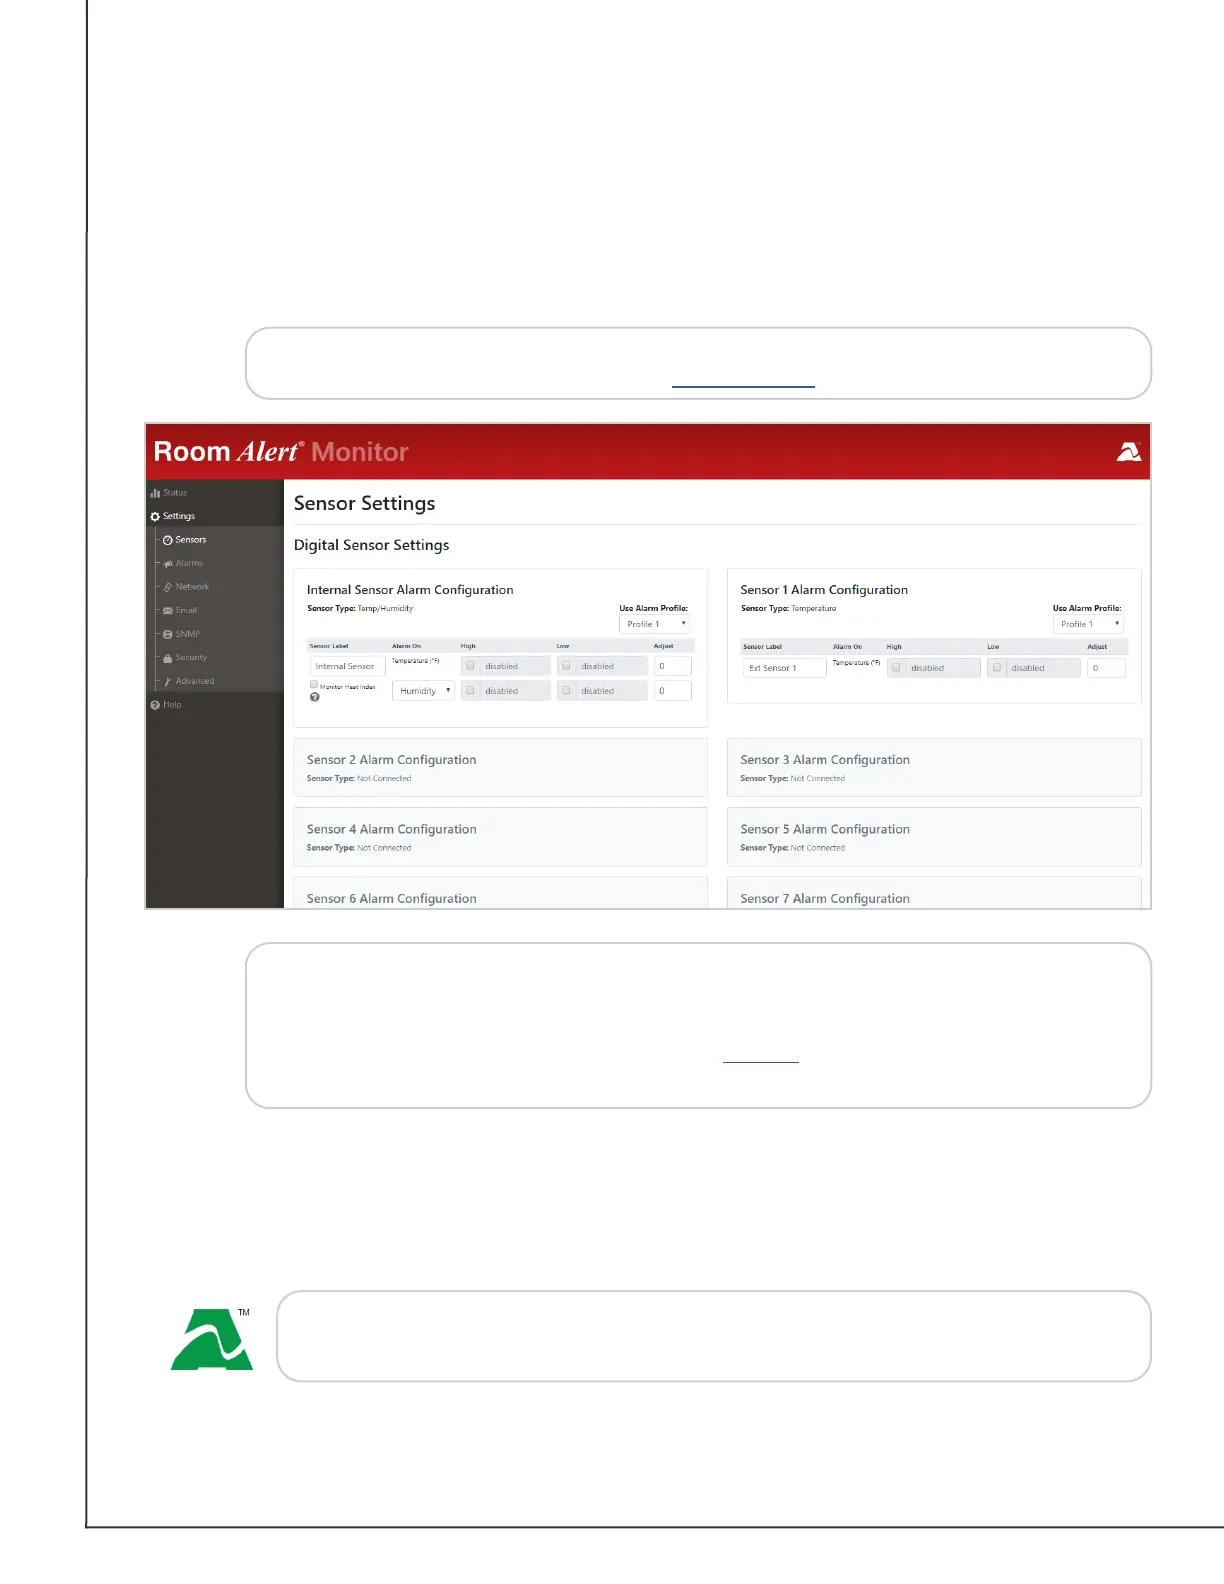This screenshot has height=1584, width=1224.
Task: Open the Alarms settings entry
Action: point(183,564)
